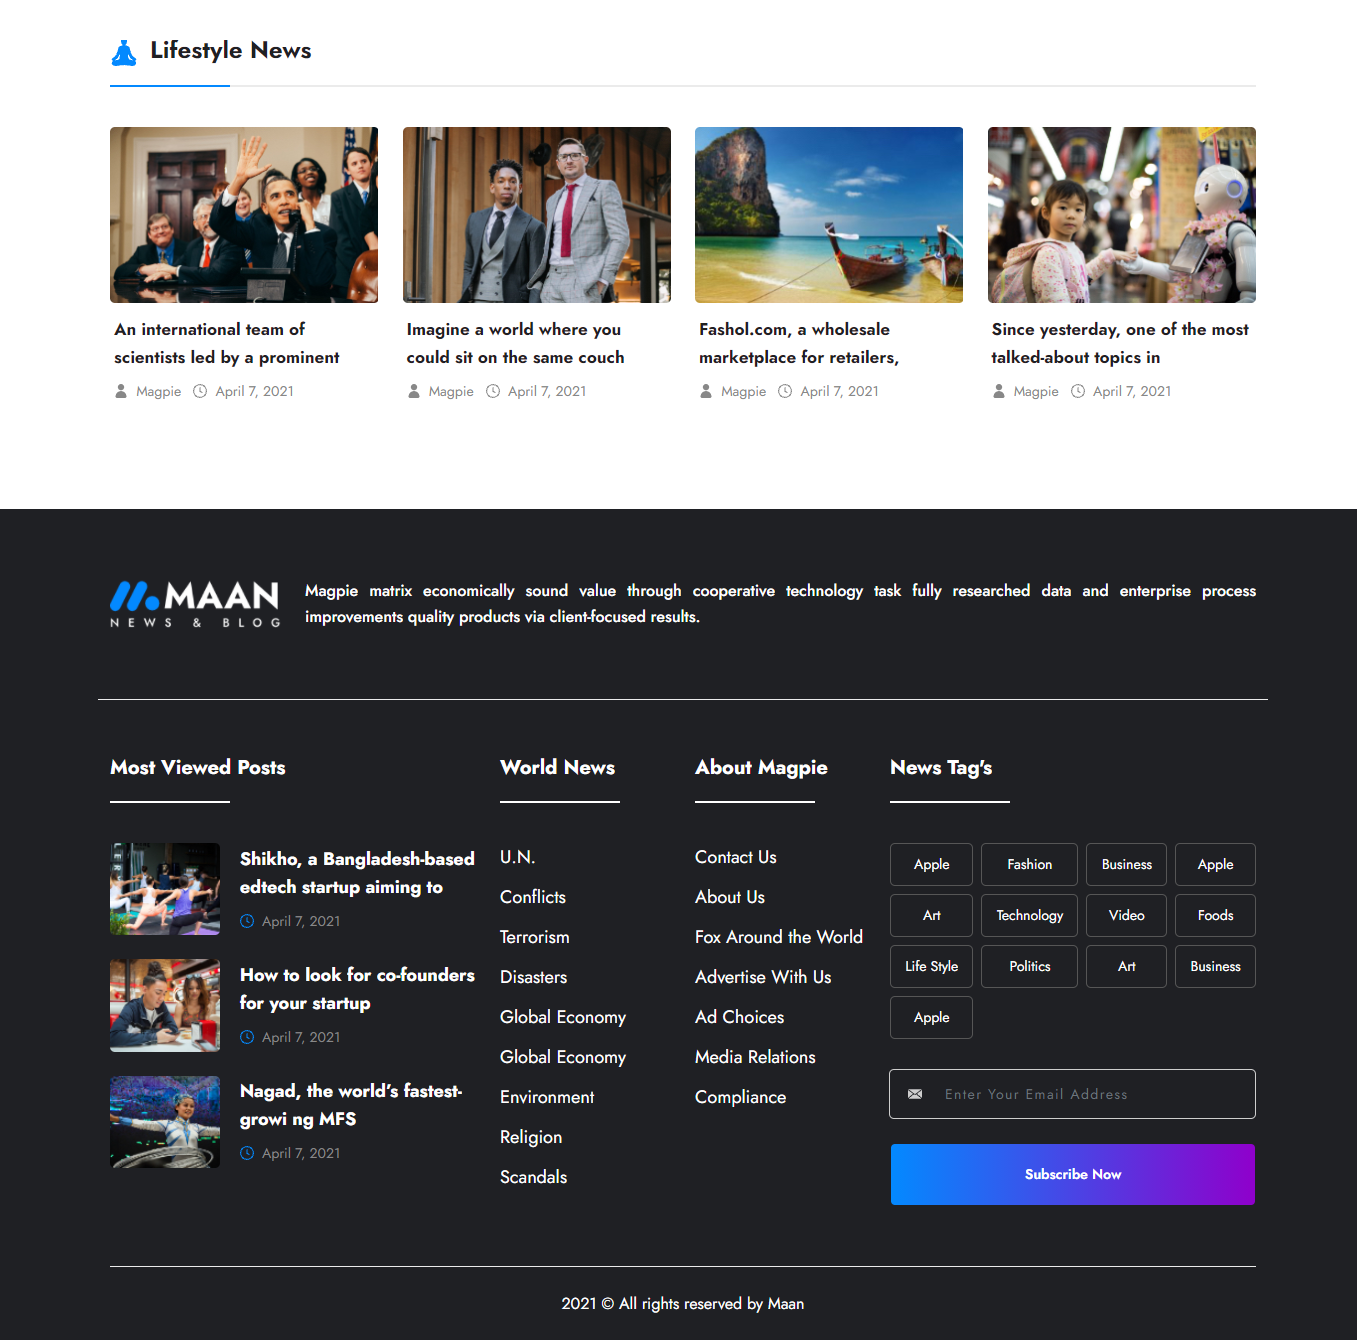Select the Life Style news tag

coord(931,966)
